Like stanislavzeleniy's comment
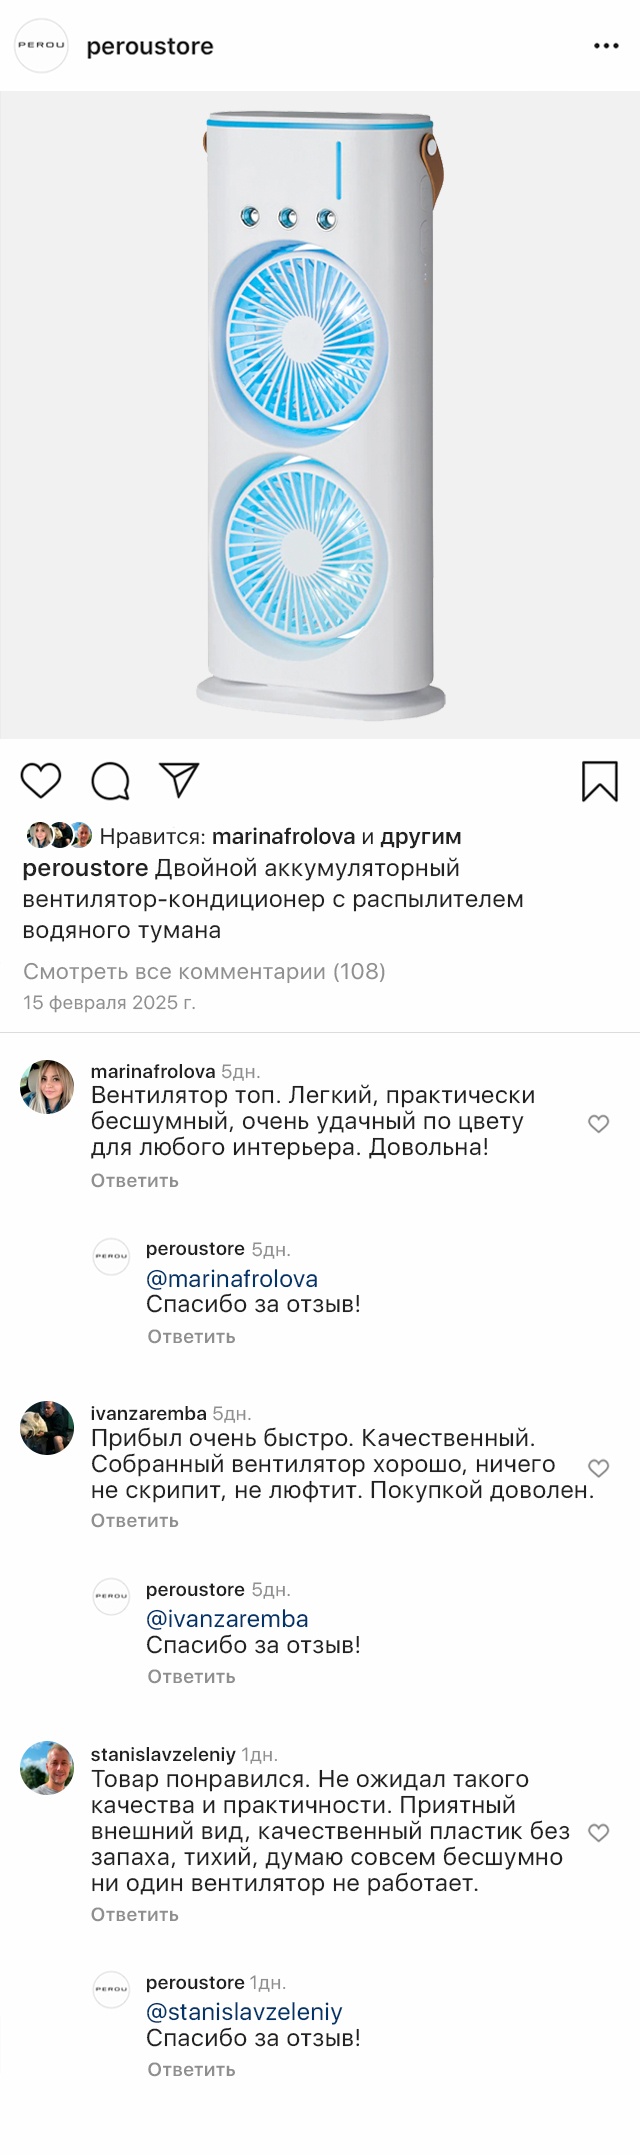The height and width of the screenshot is (2155, 640). (598, 1832)
